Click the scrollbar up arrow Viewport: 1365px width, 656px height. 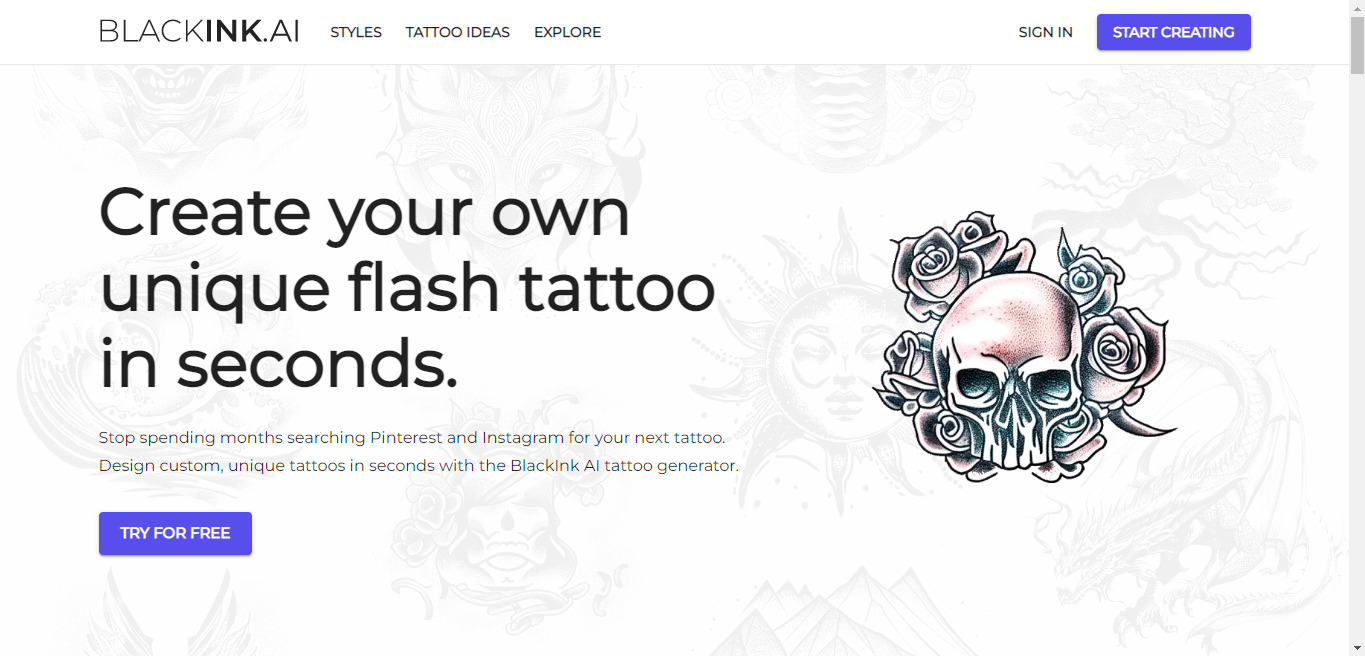pos(1357,8)
